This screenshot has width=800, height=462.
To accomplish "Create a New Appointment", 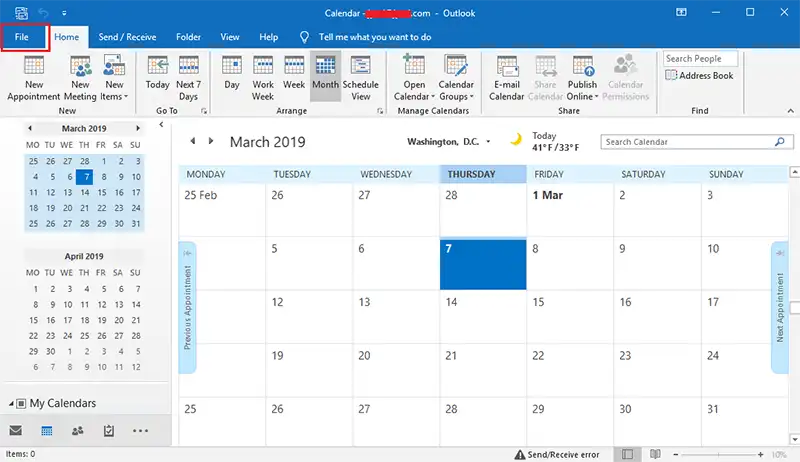I will point(34,79).
